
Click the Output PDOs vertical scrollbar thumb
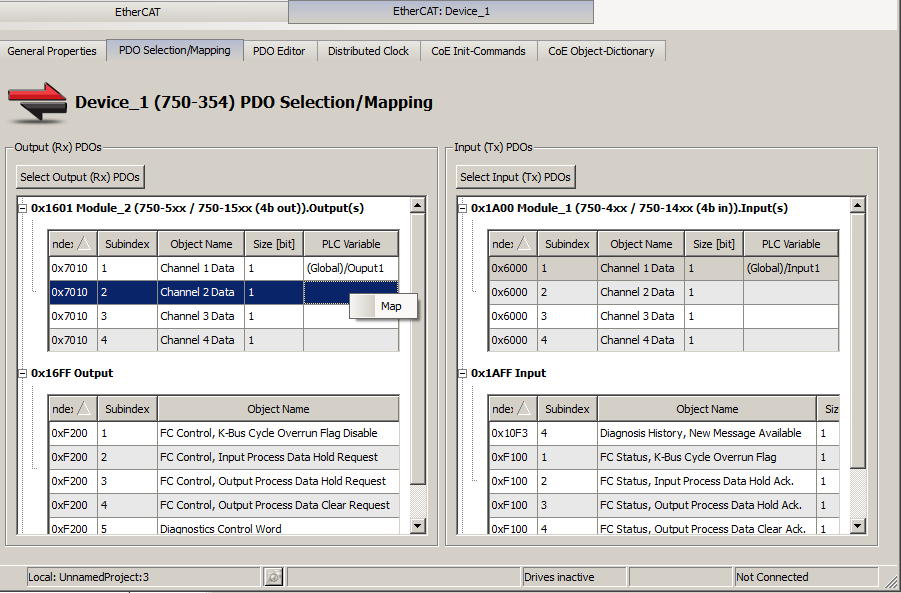[x=418, y=349]
